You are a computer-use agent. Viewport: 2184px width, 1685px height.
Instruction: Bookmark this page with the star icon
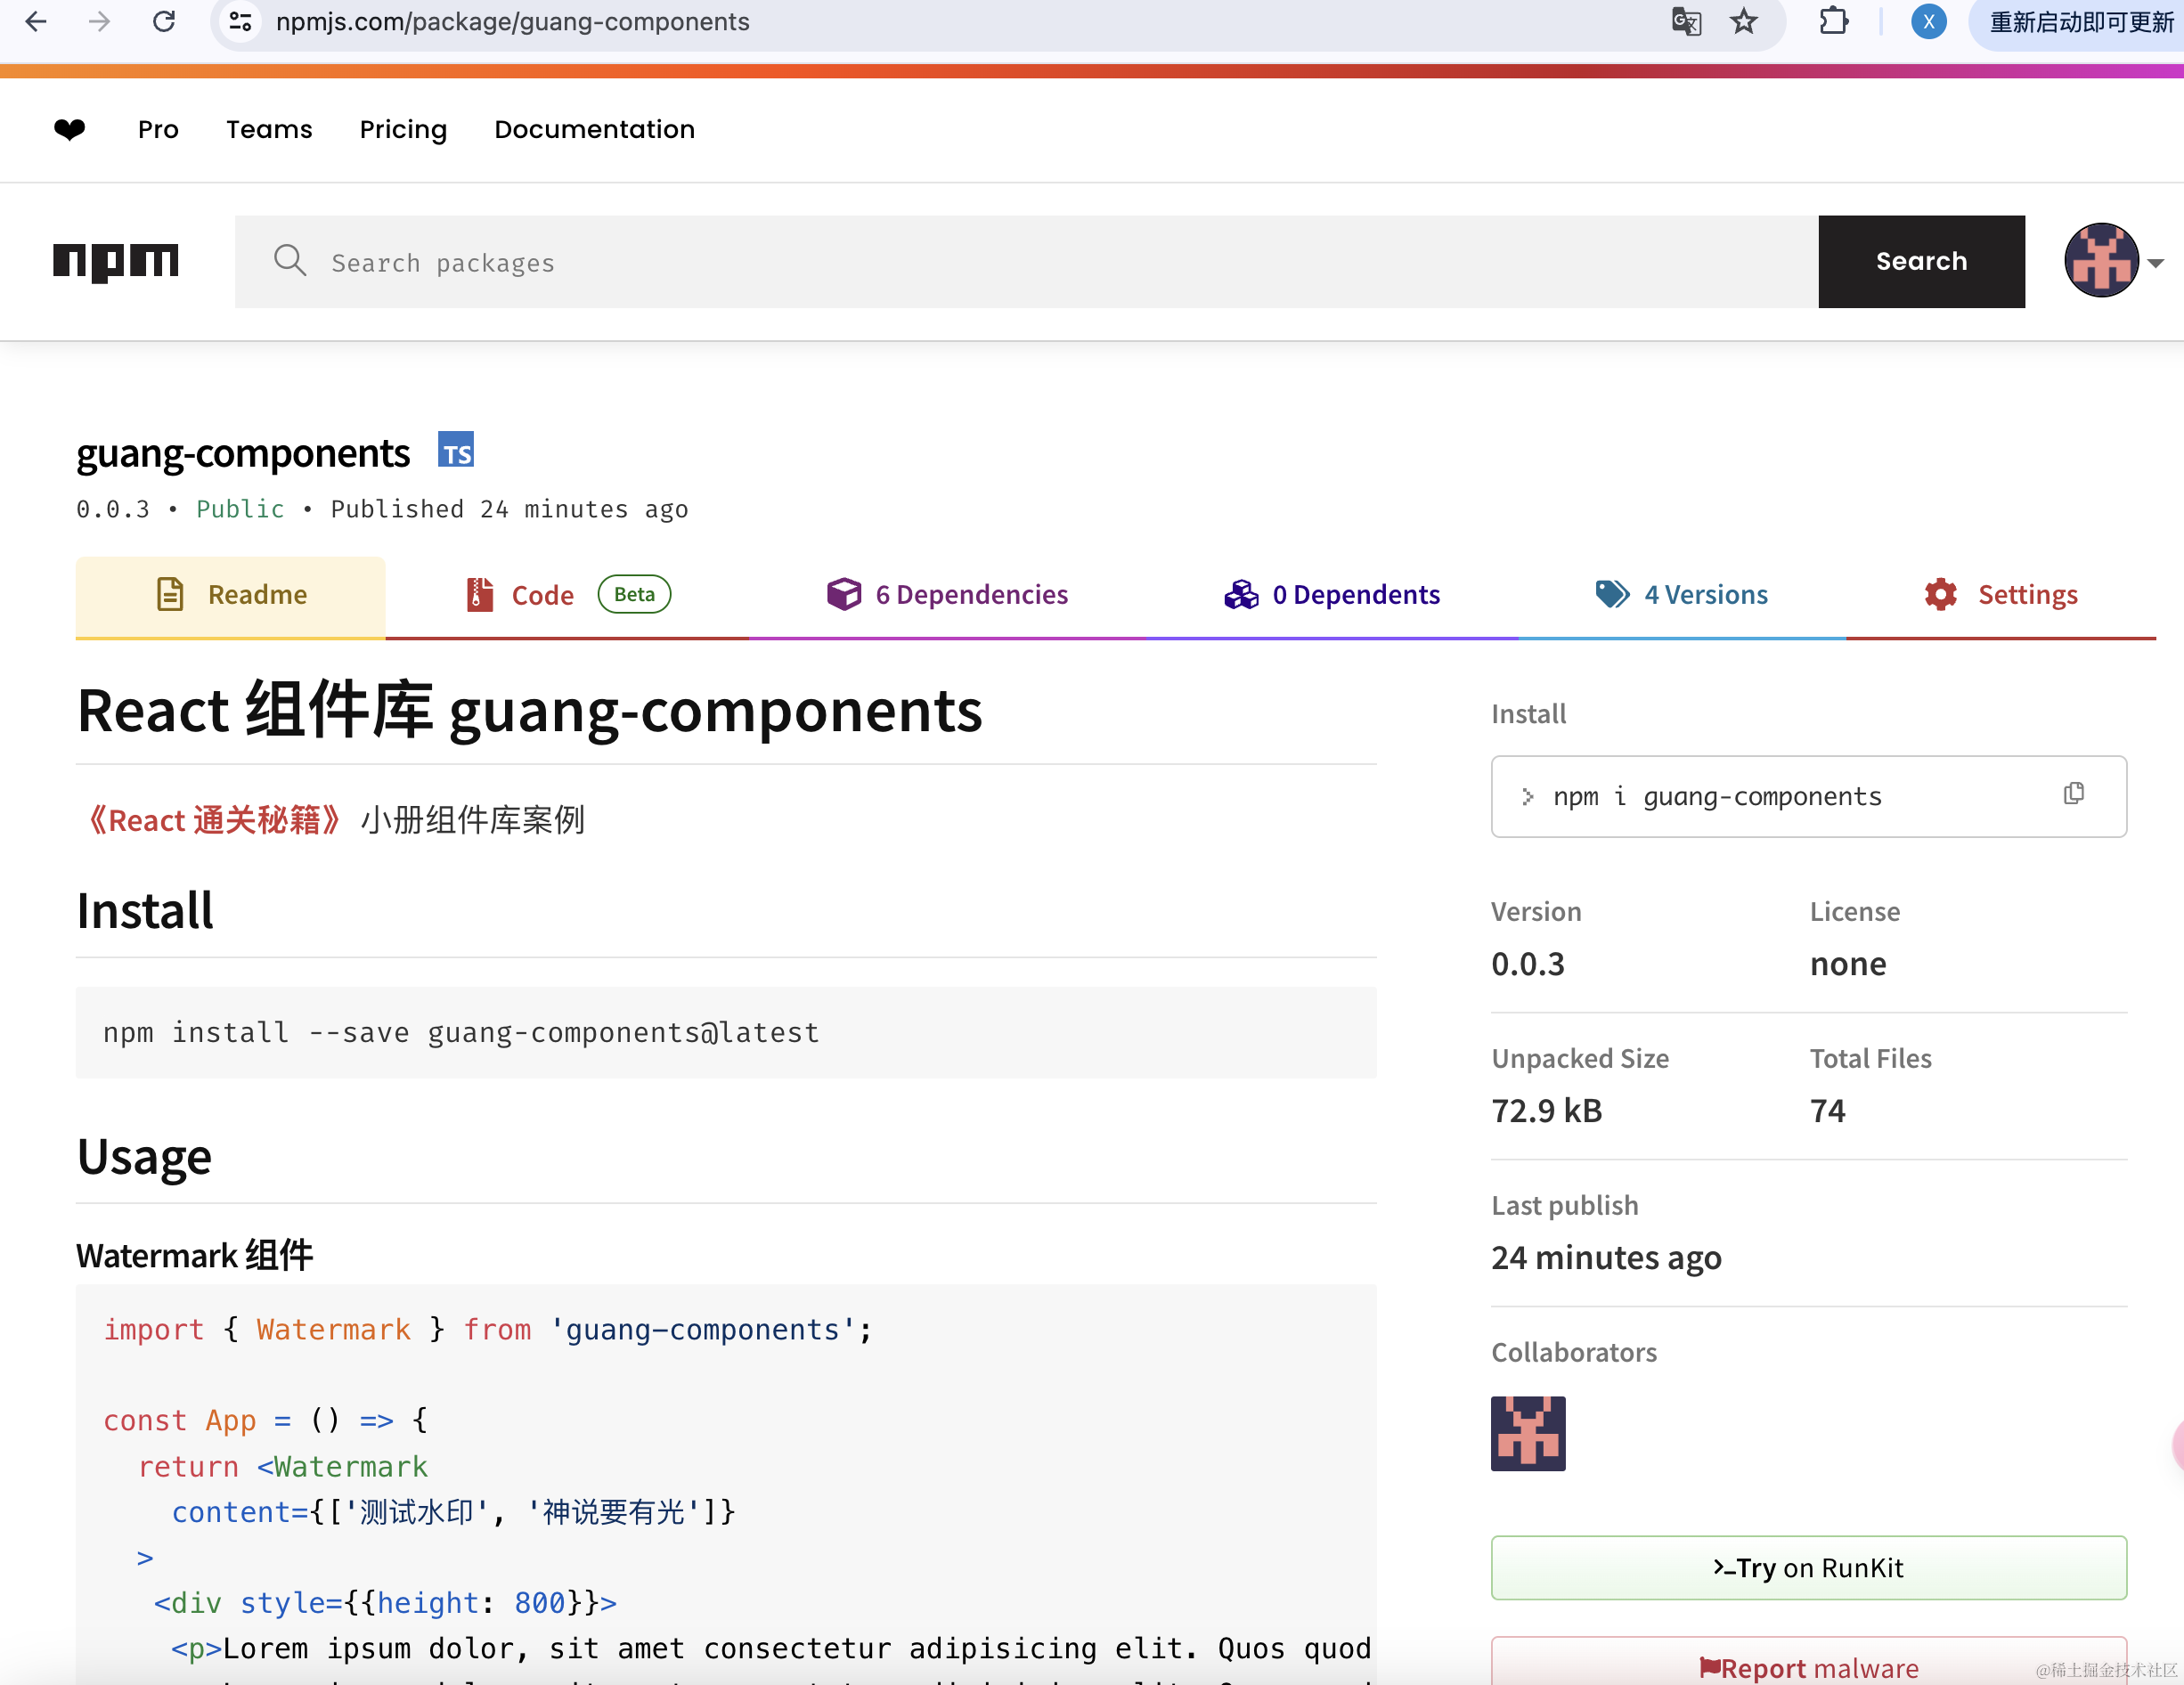coord(1744,21)
